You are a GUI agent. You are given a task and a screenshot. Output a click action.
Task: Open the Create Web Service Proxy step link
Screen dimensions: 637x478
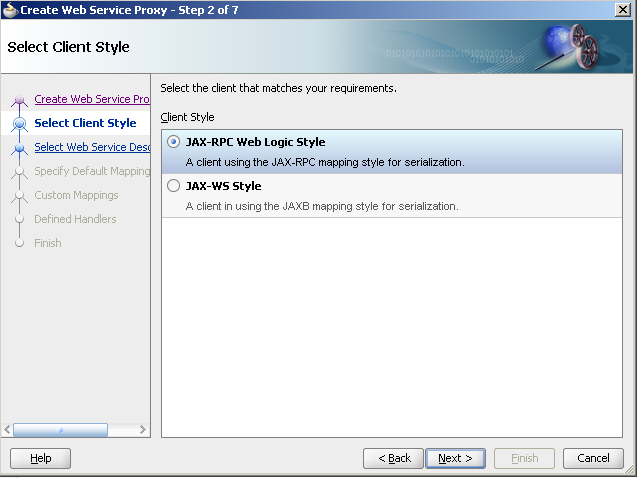coord(92,99)
